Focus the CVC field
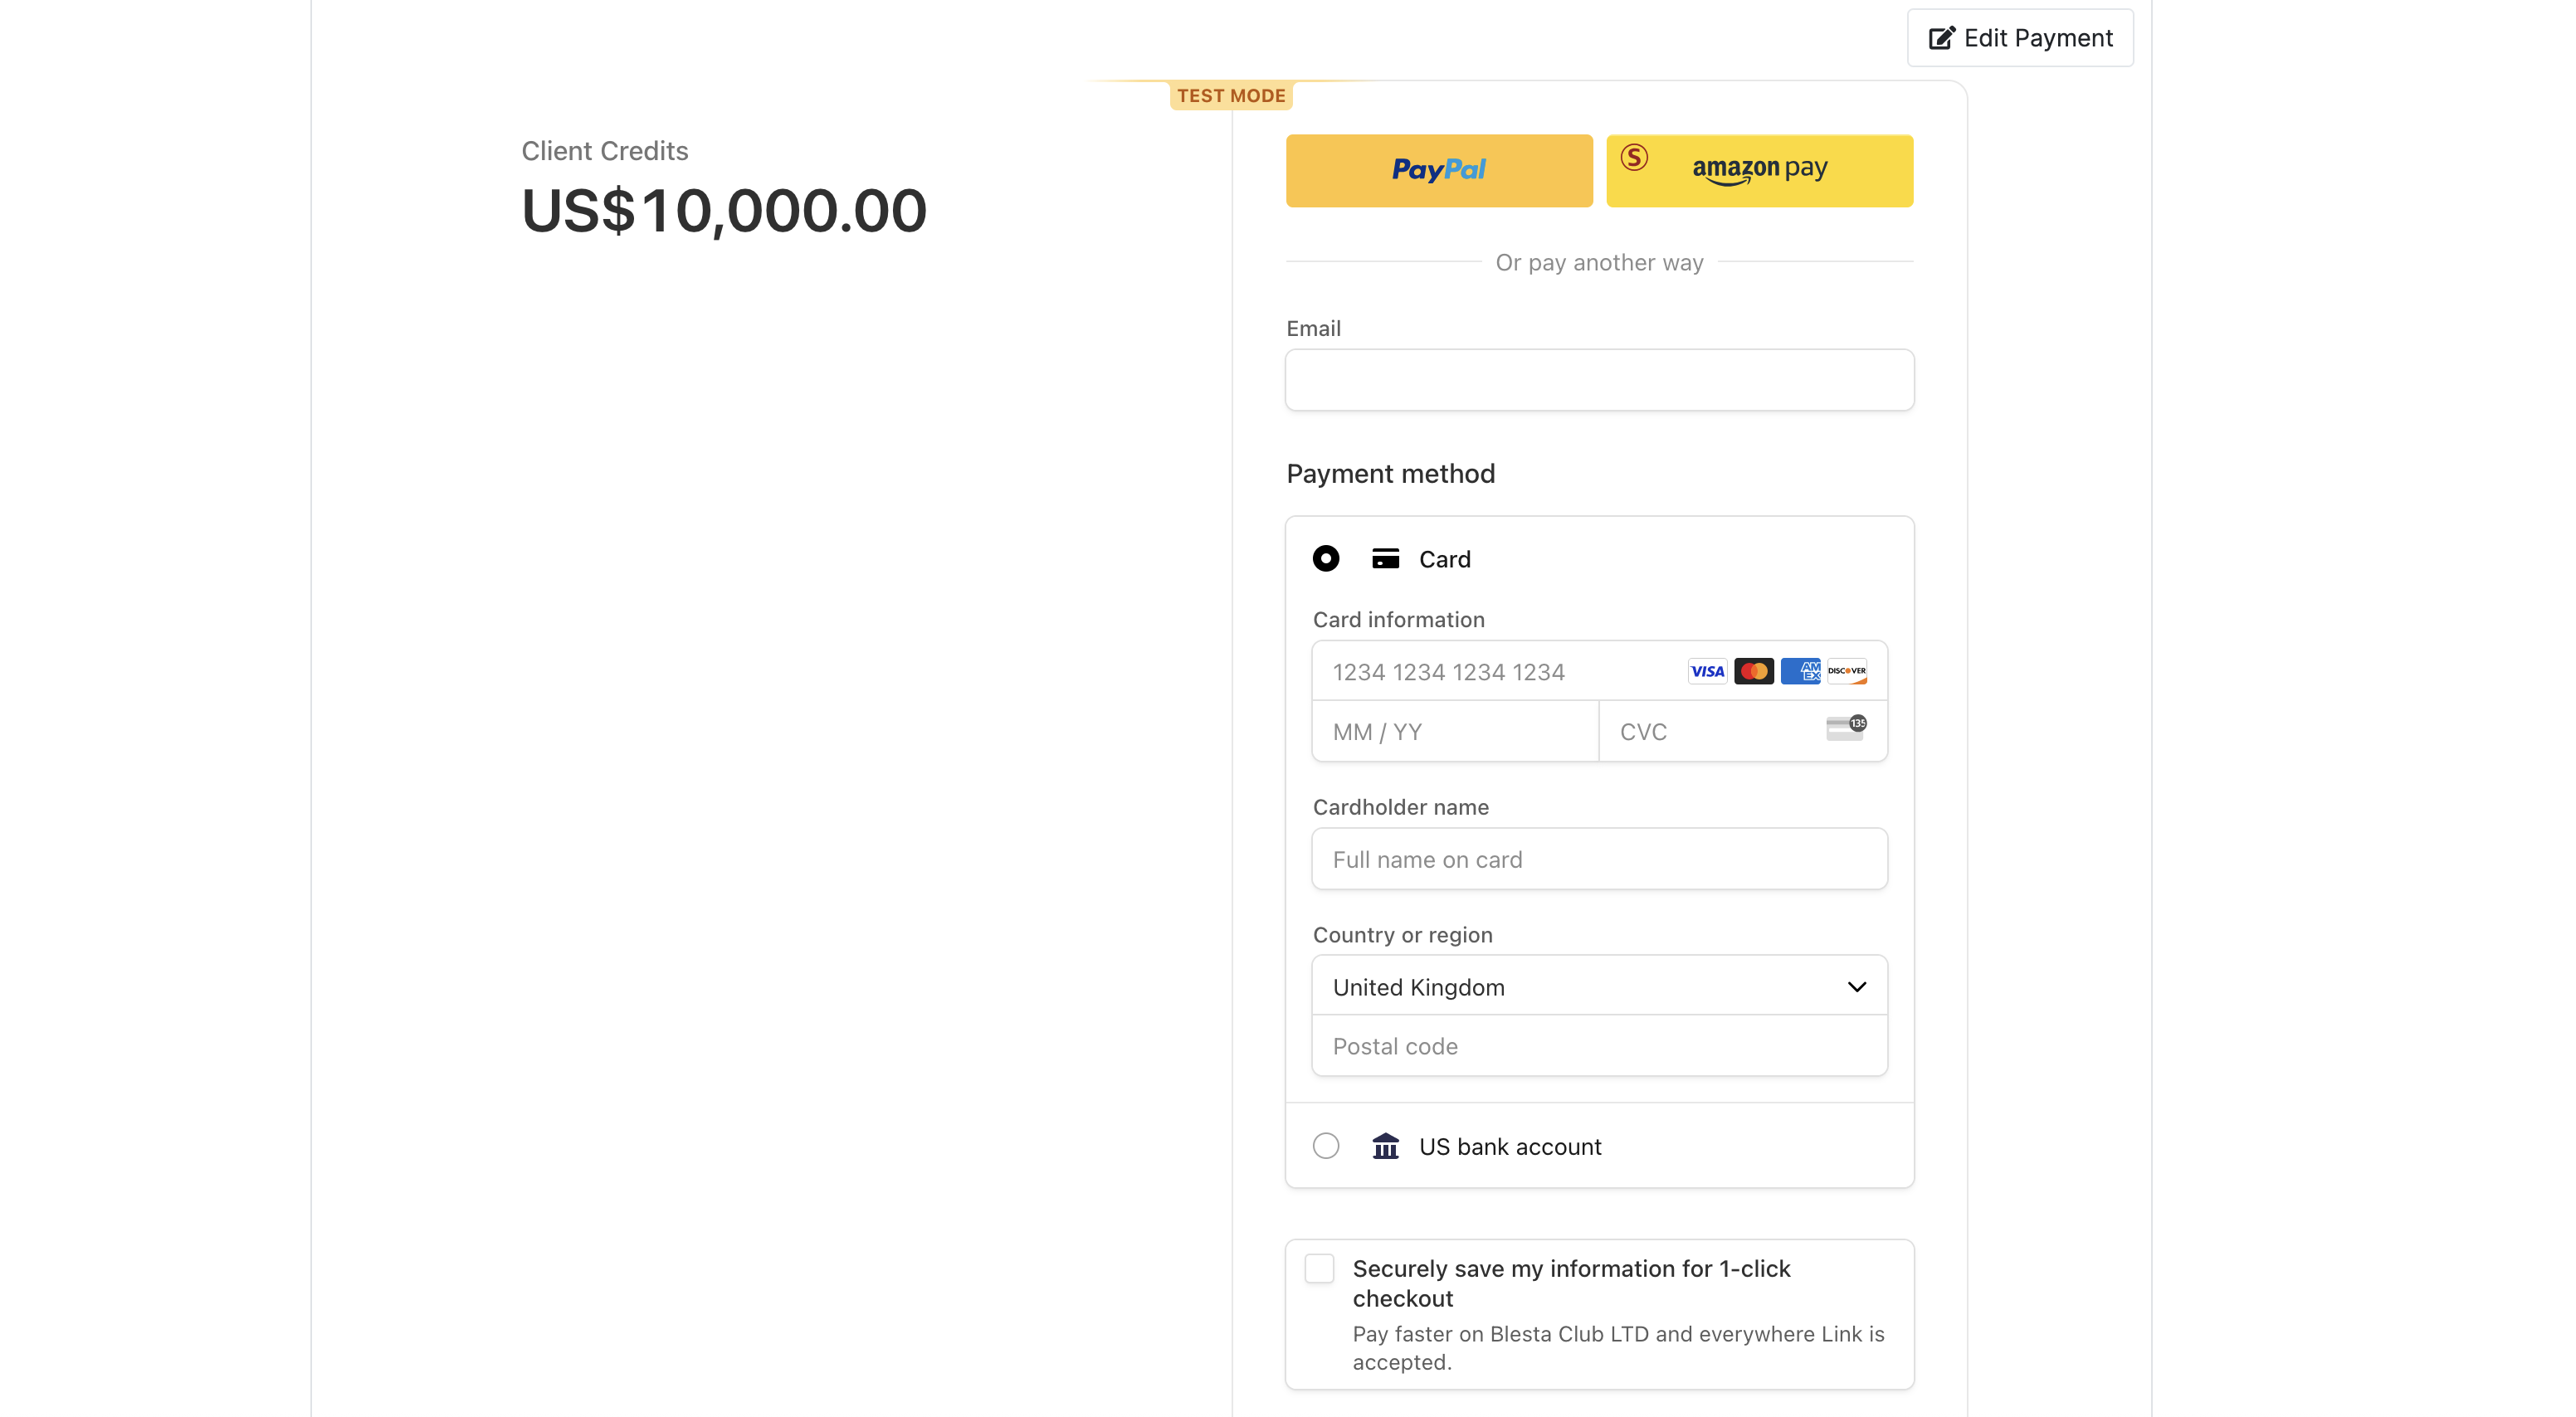 [x=1743, y=732]
